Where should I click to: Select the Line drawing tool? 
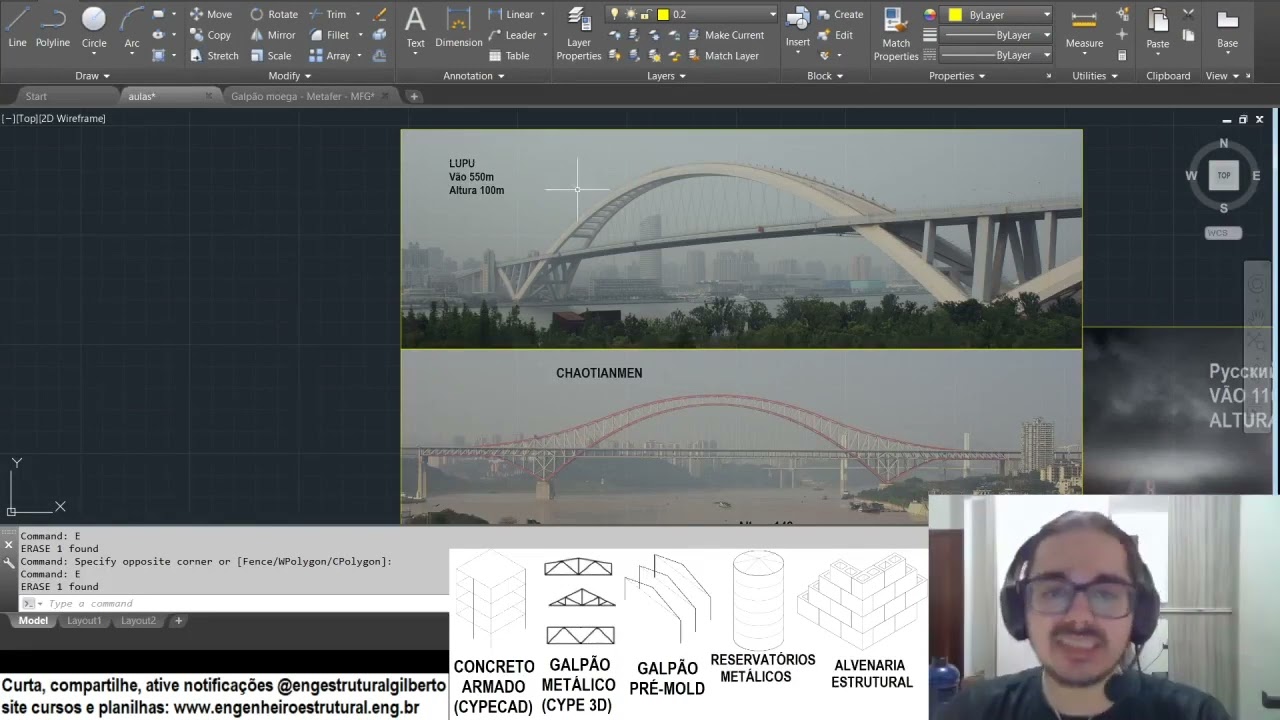[x=17, y=27]
